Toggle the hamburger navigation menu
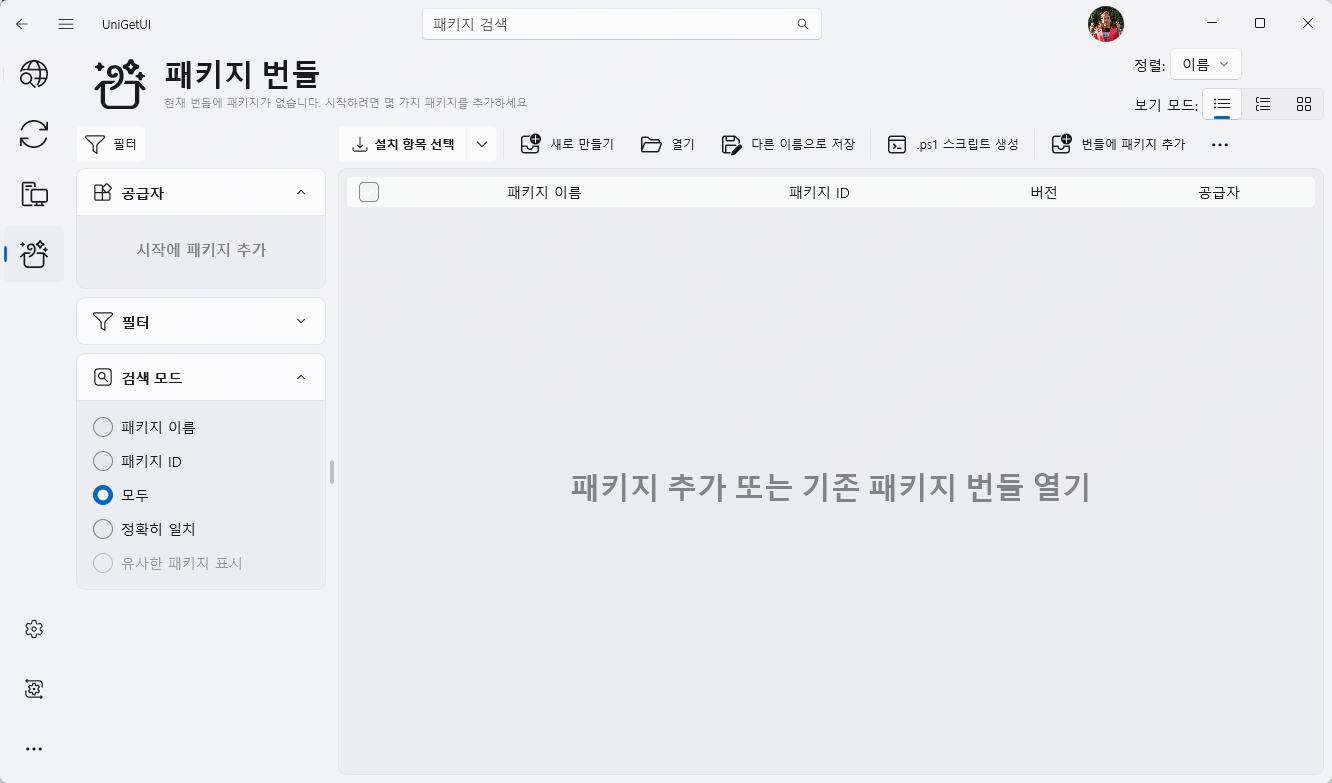Image resolution: width=1332 pixels, height=783 pixels. pos(66,23)
